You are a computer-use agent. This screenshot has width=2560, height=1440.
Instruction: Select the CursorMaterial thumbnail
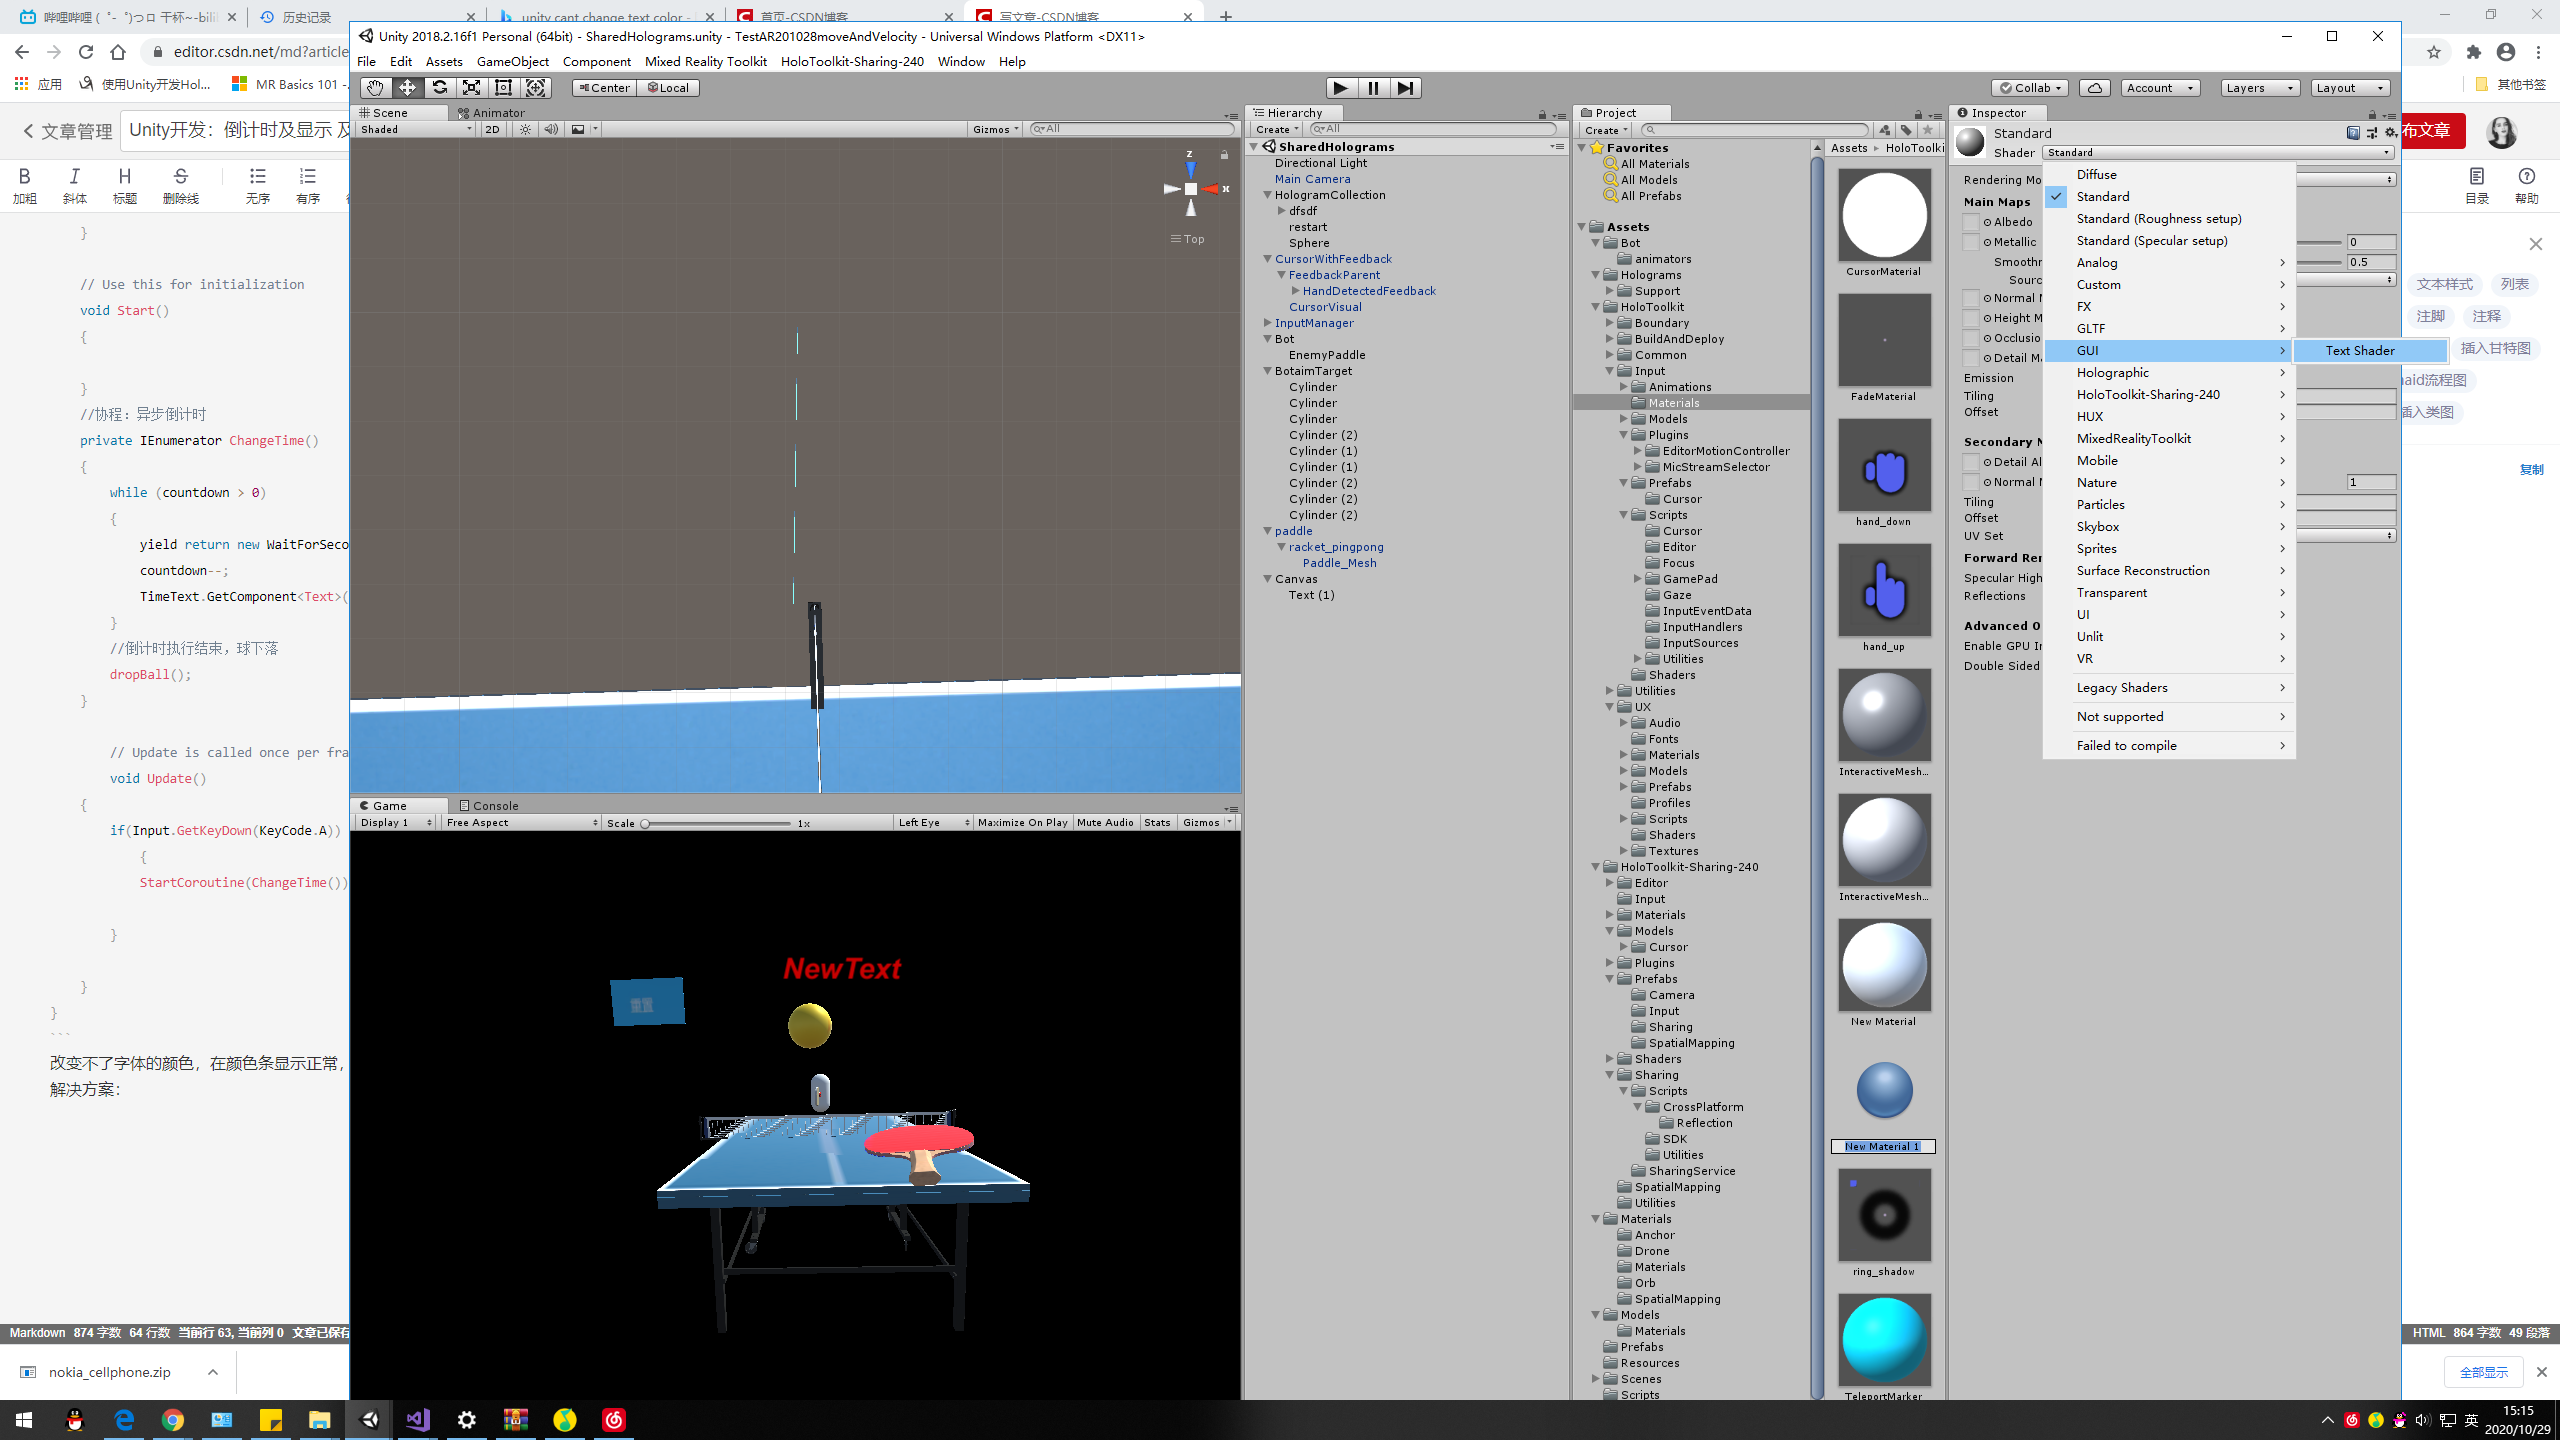[1884, 216]
